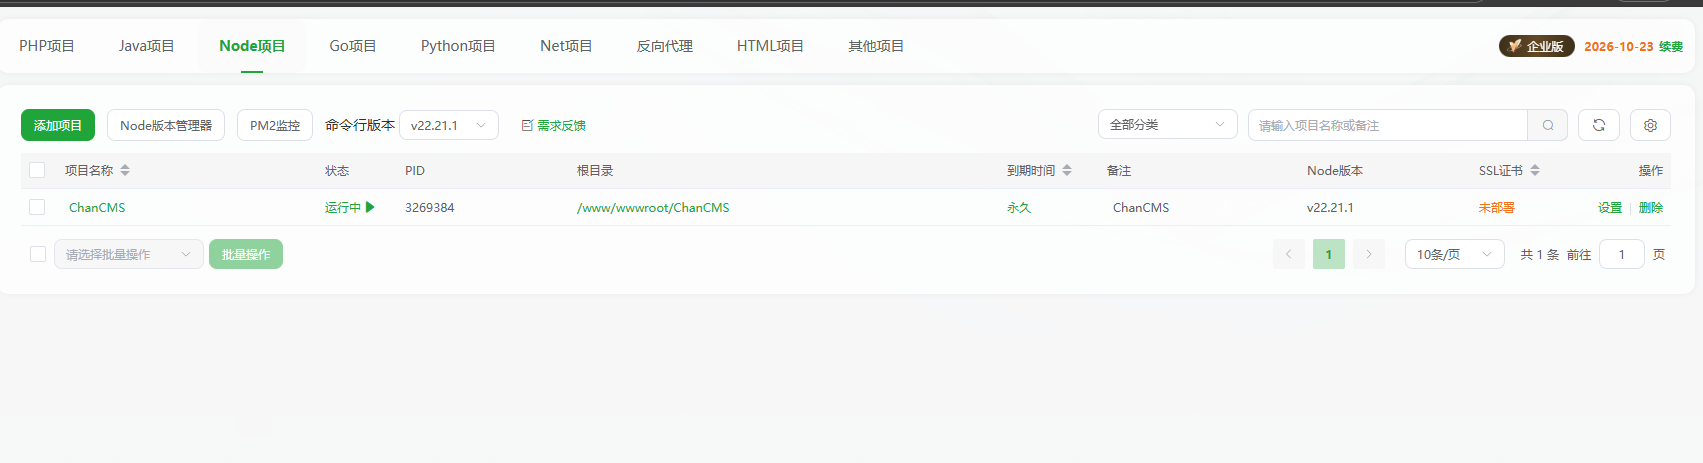The image size is (1703, 463).
Task: Open the table column settings gear
Action: coord(1650,125)
